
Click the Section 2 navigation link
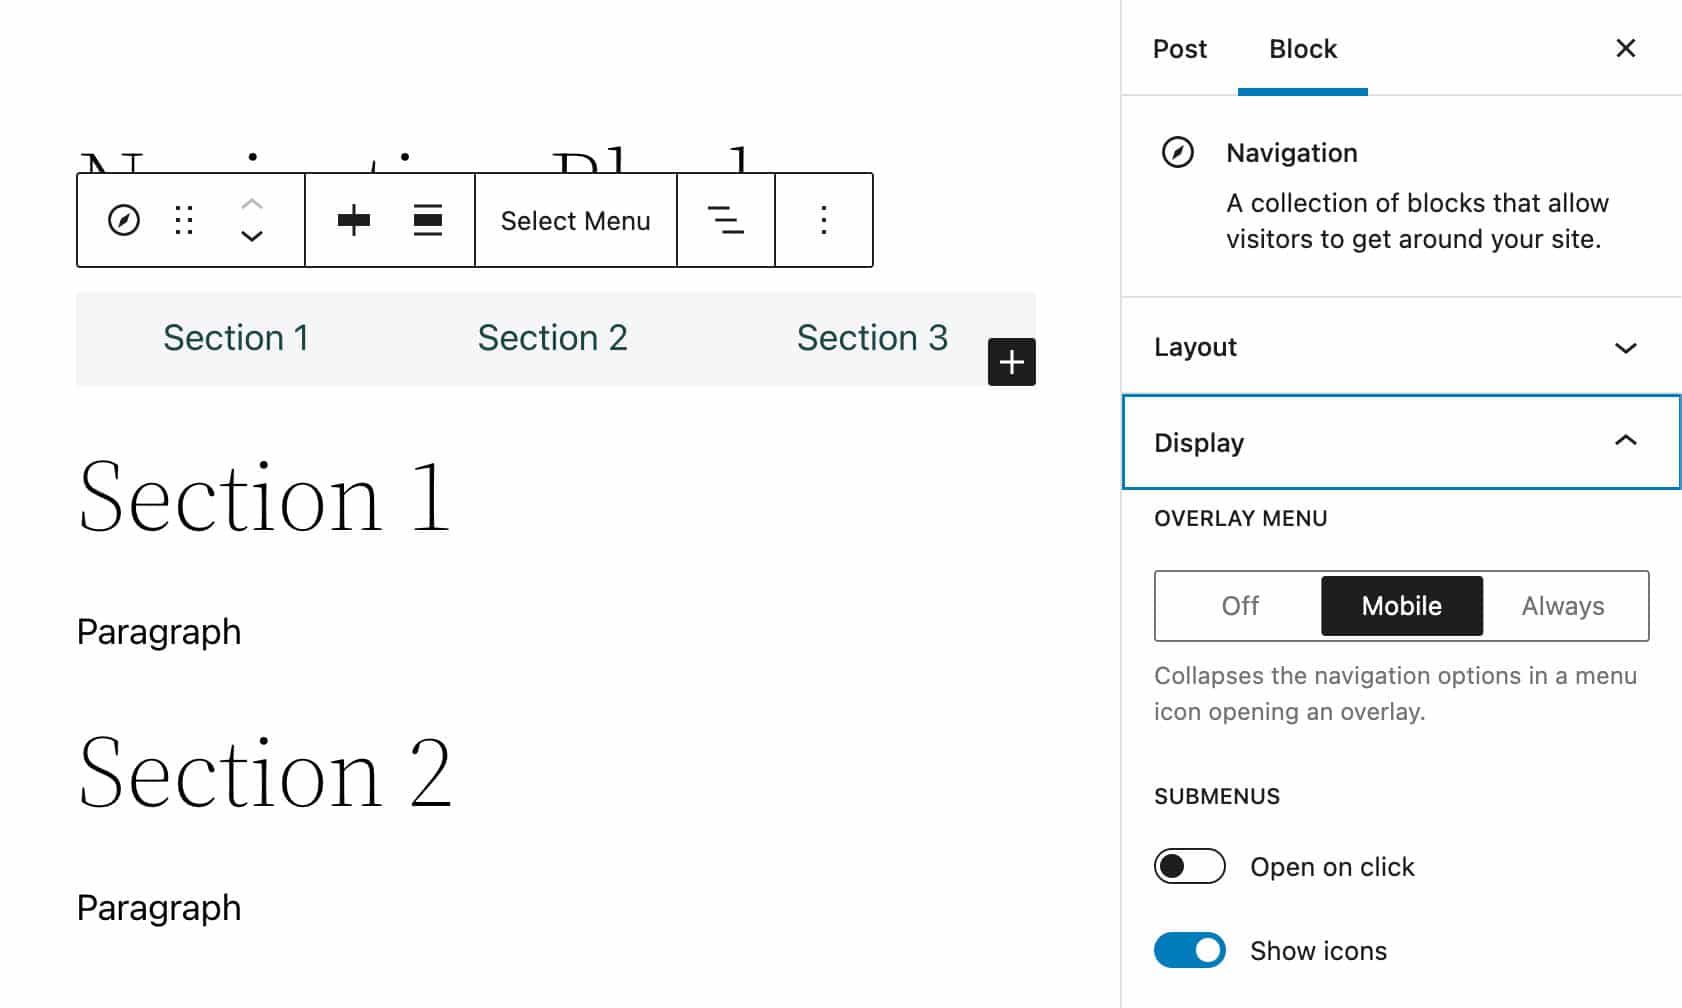(x=552, y=338)
